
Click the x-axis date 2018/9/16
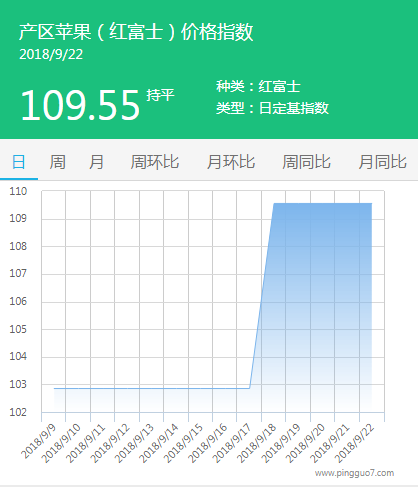pos(208,443)
